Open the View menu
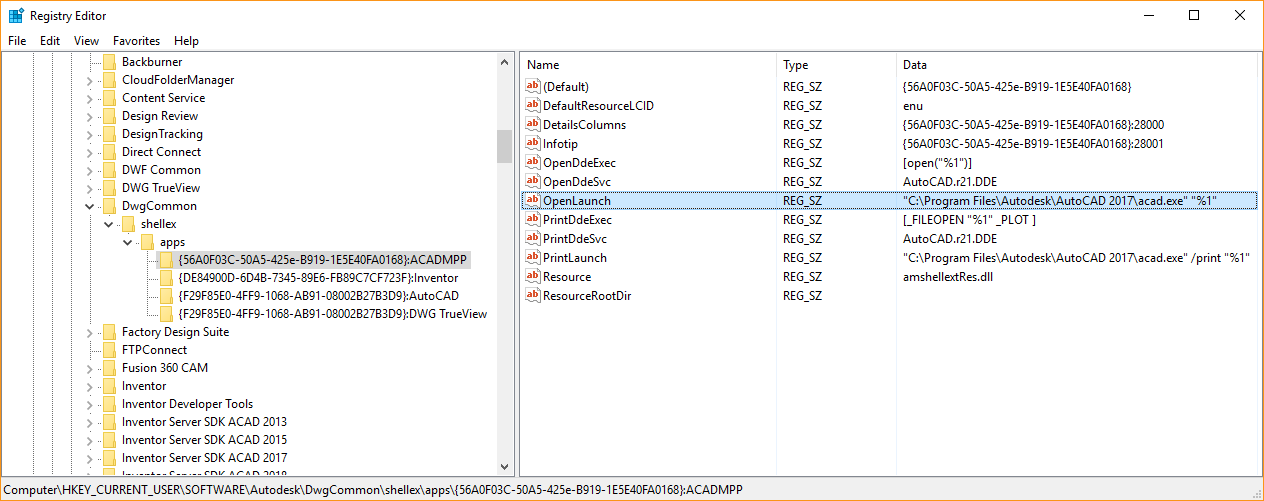 click(x=87, y=41)
